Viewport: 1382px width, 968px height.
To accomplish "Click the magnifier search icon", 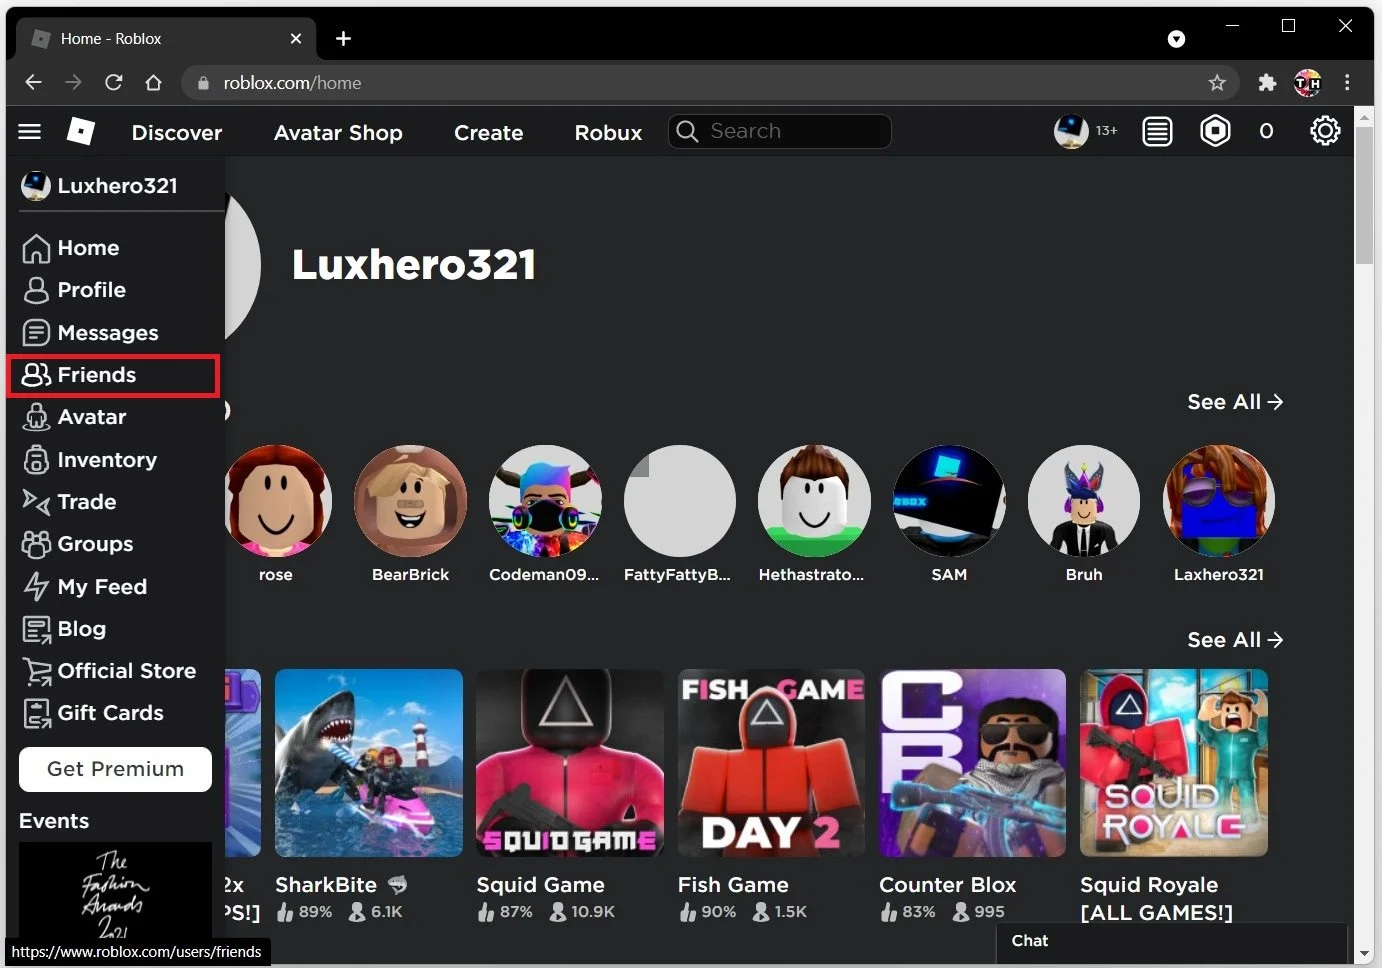I will [x=687, y=131].
